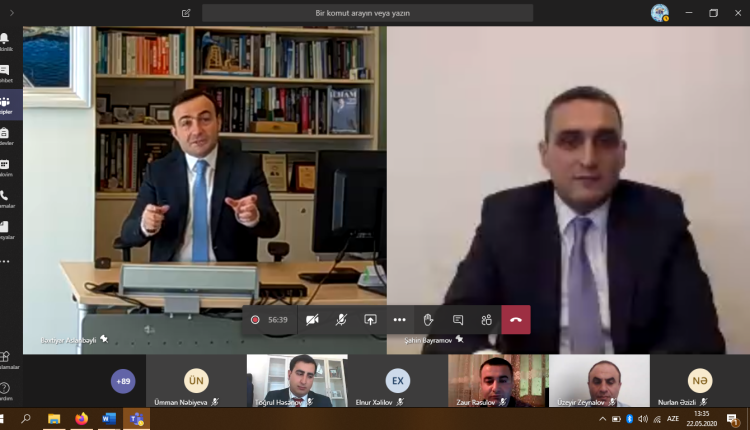Unmute the microphone in meeting toolbar
Image resolution: width=750 pixels, height=430 pixels.
click(341, 320)
